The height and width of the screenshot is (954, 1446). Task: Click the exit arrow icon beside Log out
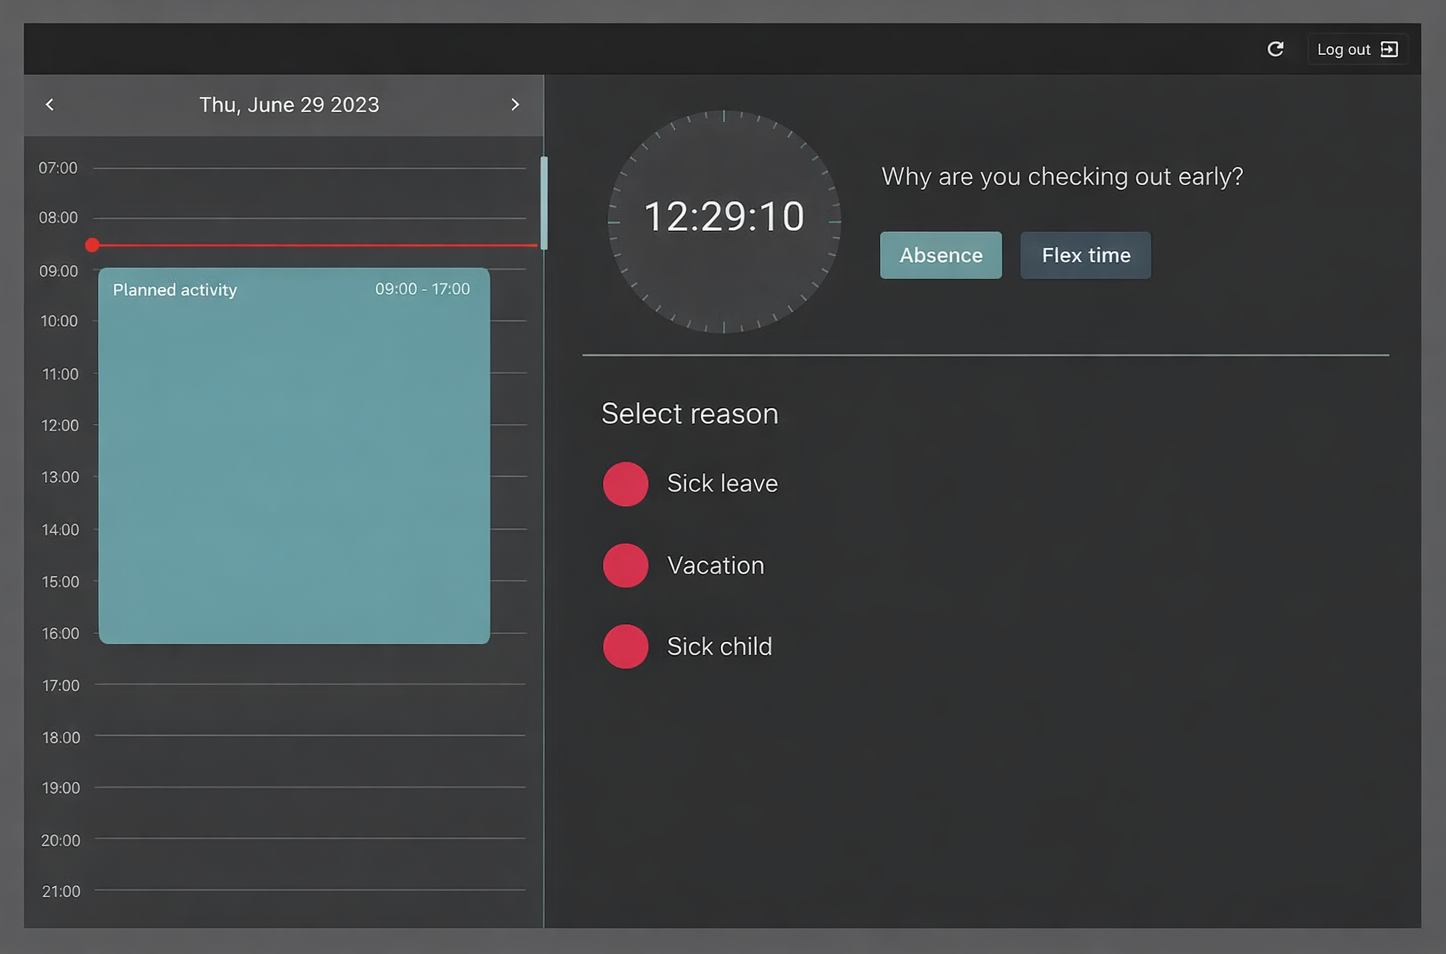point(1389,49)
